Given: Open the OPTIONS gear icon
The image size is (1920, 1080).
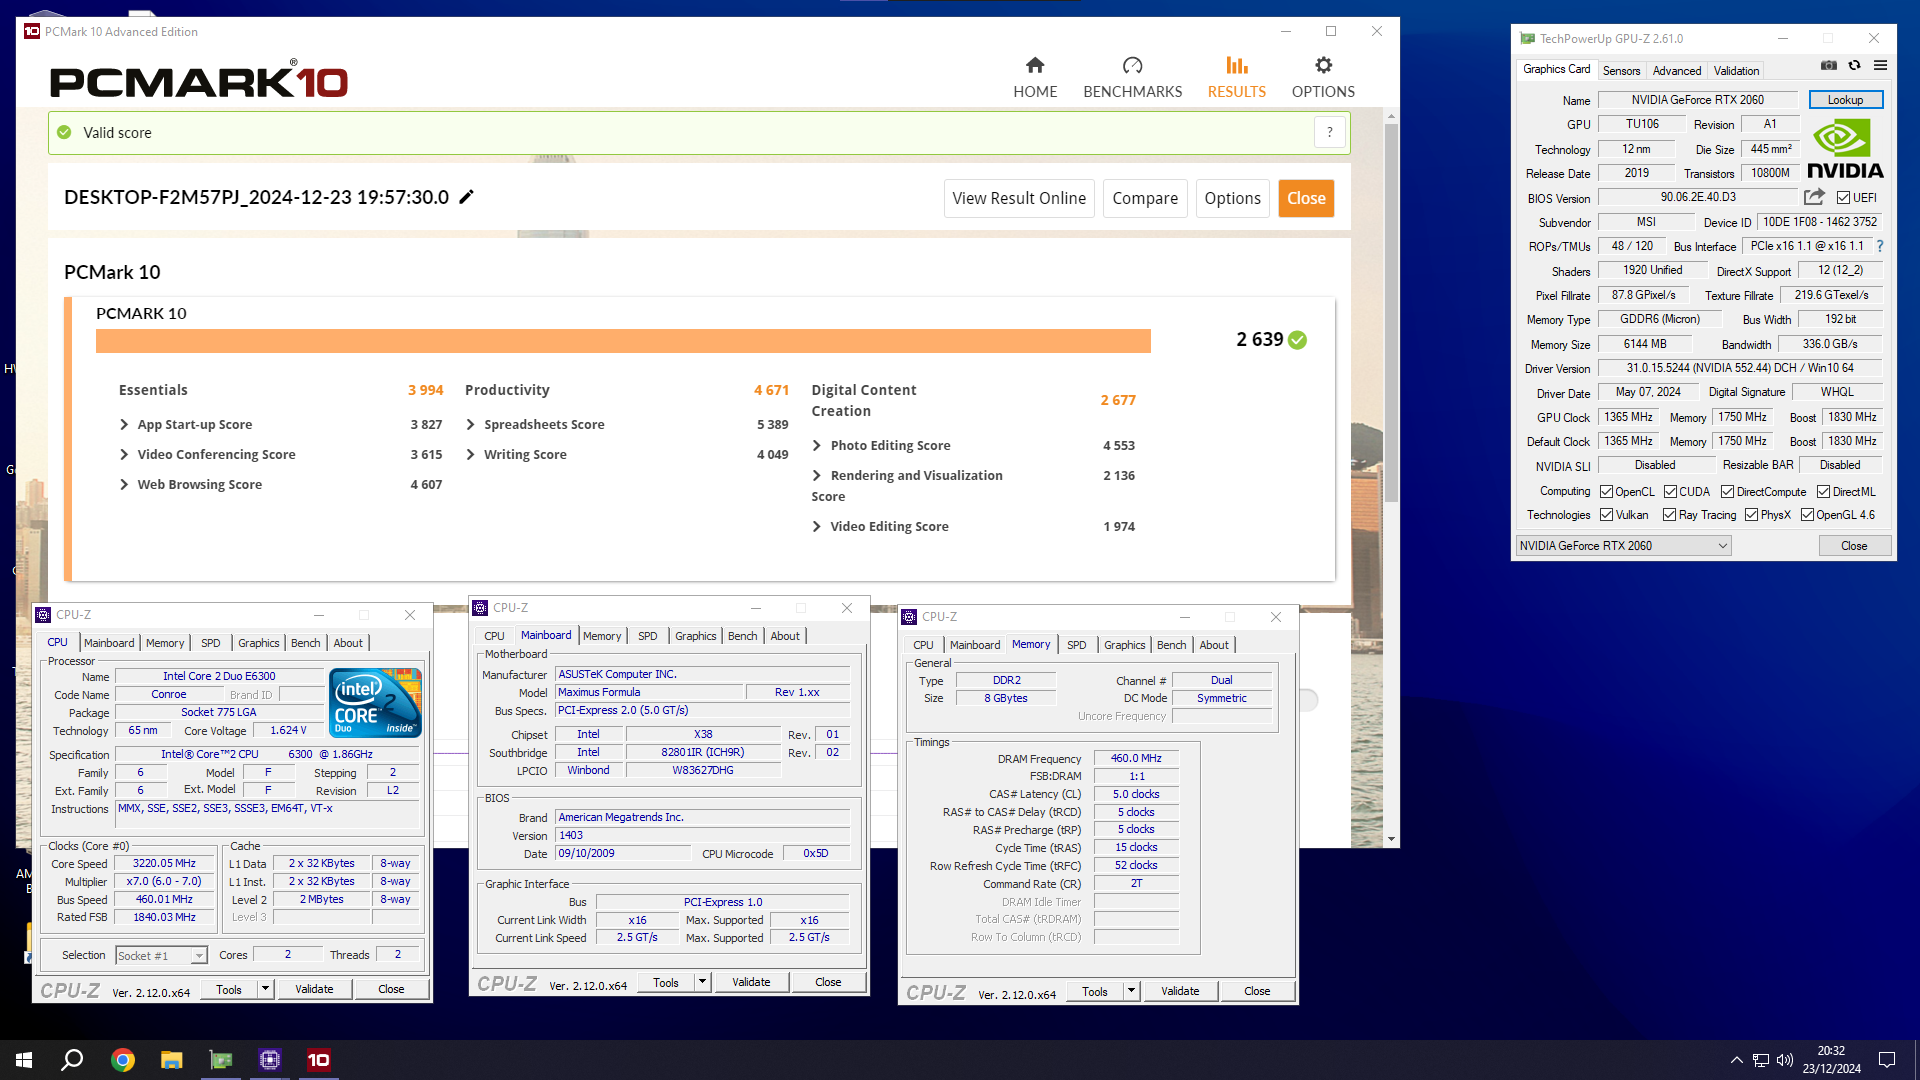Looking at the screenshot, I should pyautogui.click(x=1323, y=66).
